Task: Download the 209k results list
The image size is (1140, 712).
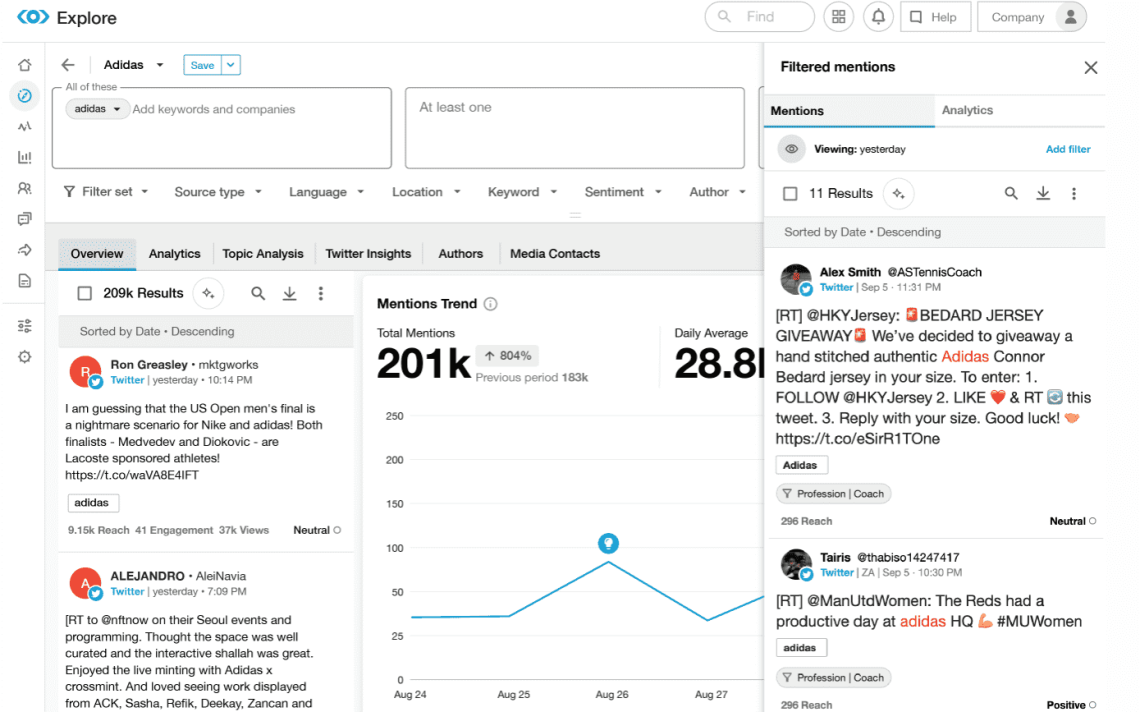Action: pos(290,293)
